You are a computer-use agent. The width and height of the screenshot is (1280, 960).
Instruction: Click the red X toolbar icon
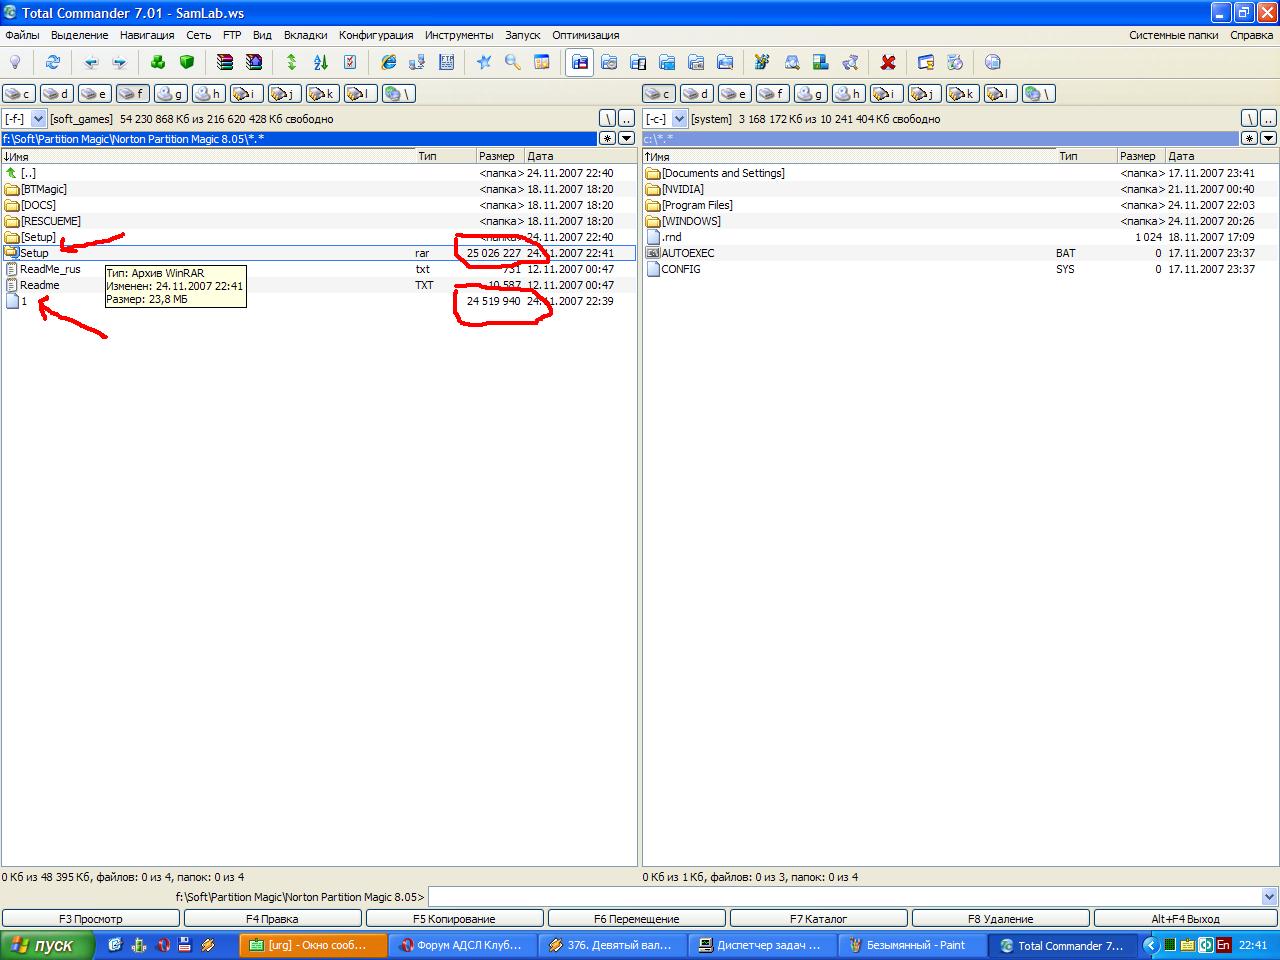[x=887, y=62]
